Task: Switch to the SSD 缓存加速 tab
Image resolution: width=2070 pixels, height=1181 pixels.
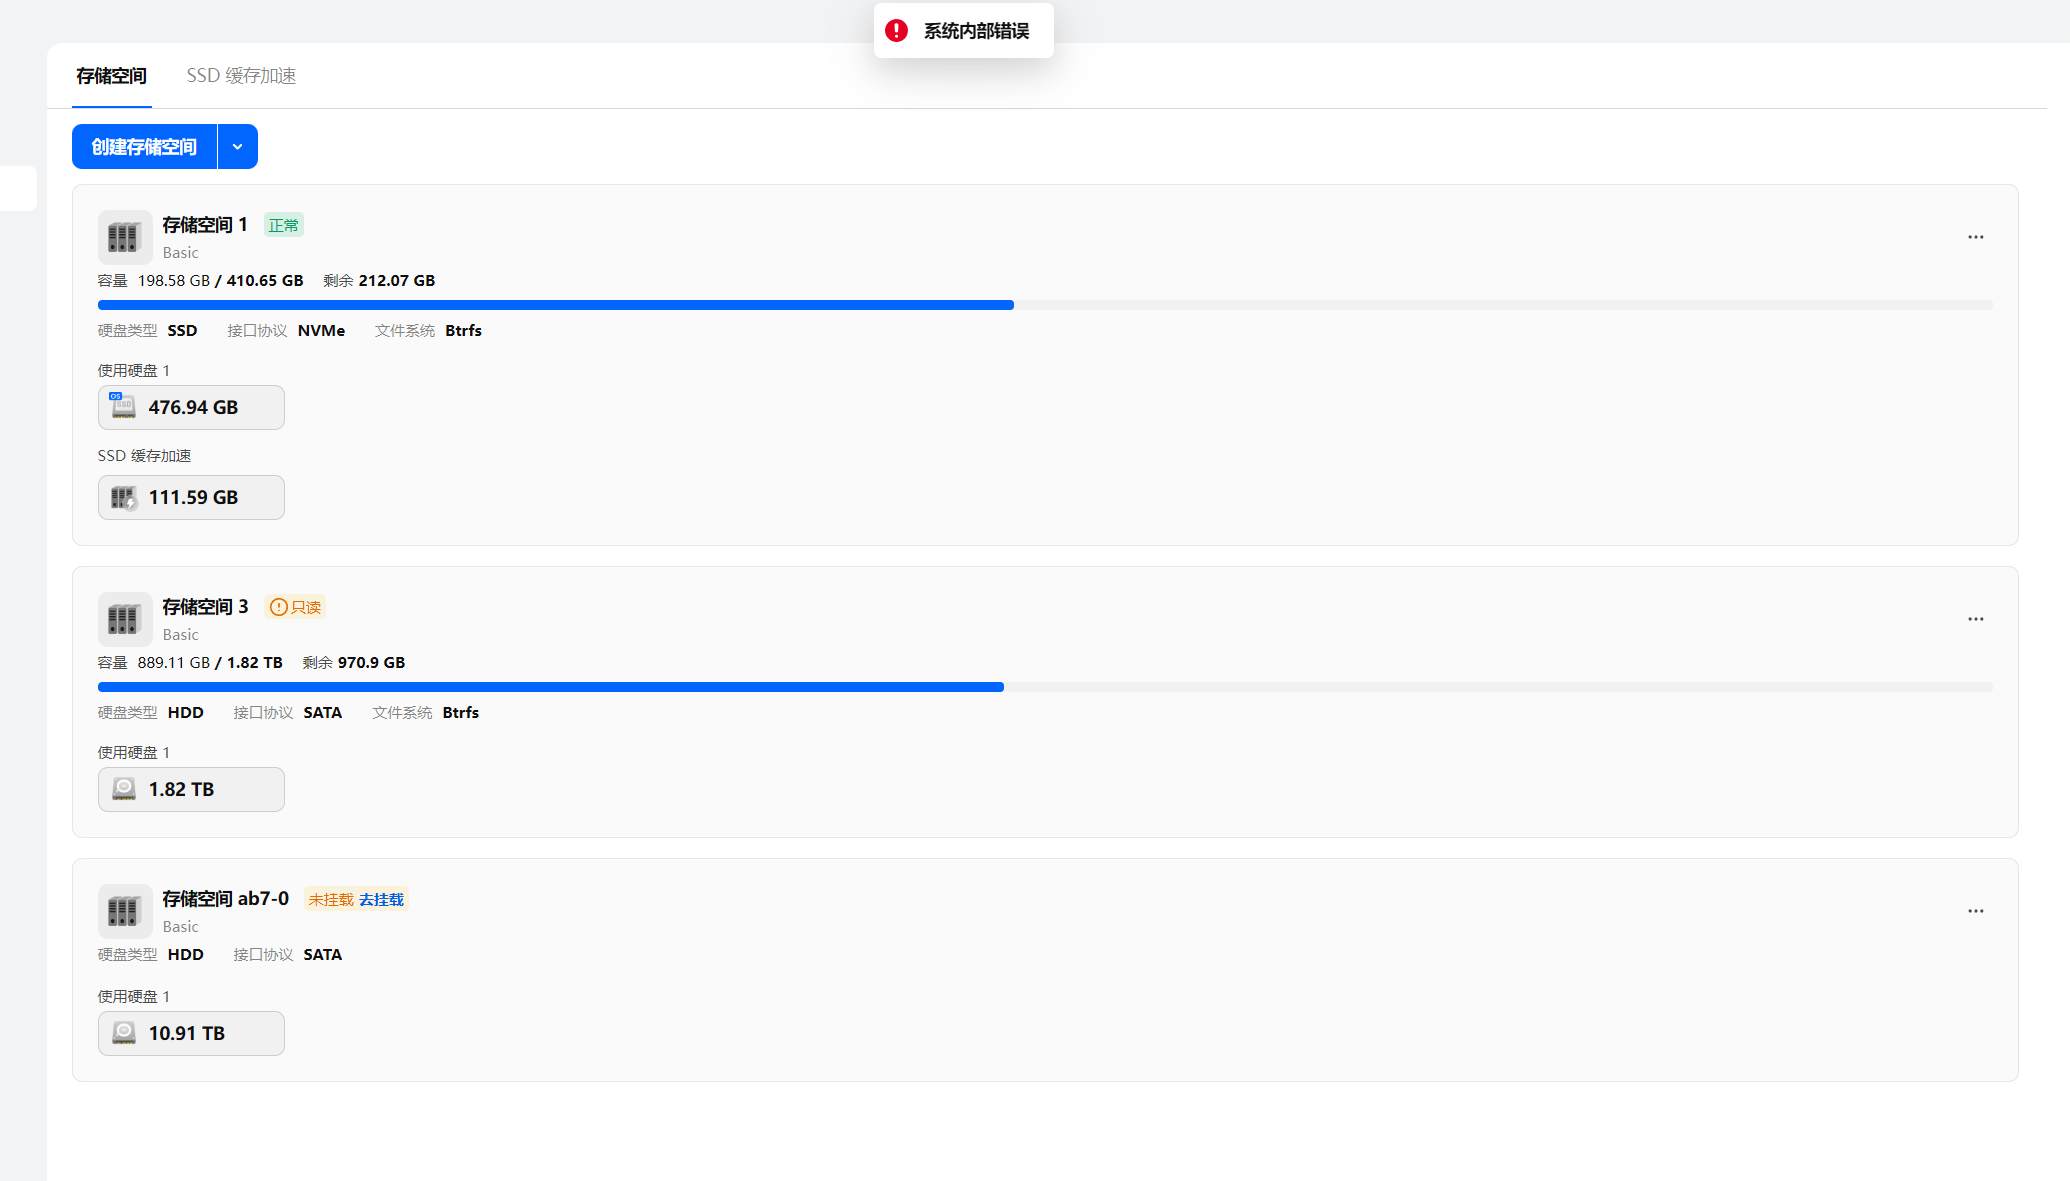Action: point(241,76)
